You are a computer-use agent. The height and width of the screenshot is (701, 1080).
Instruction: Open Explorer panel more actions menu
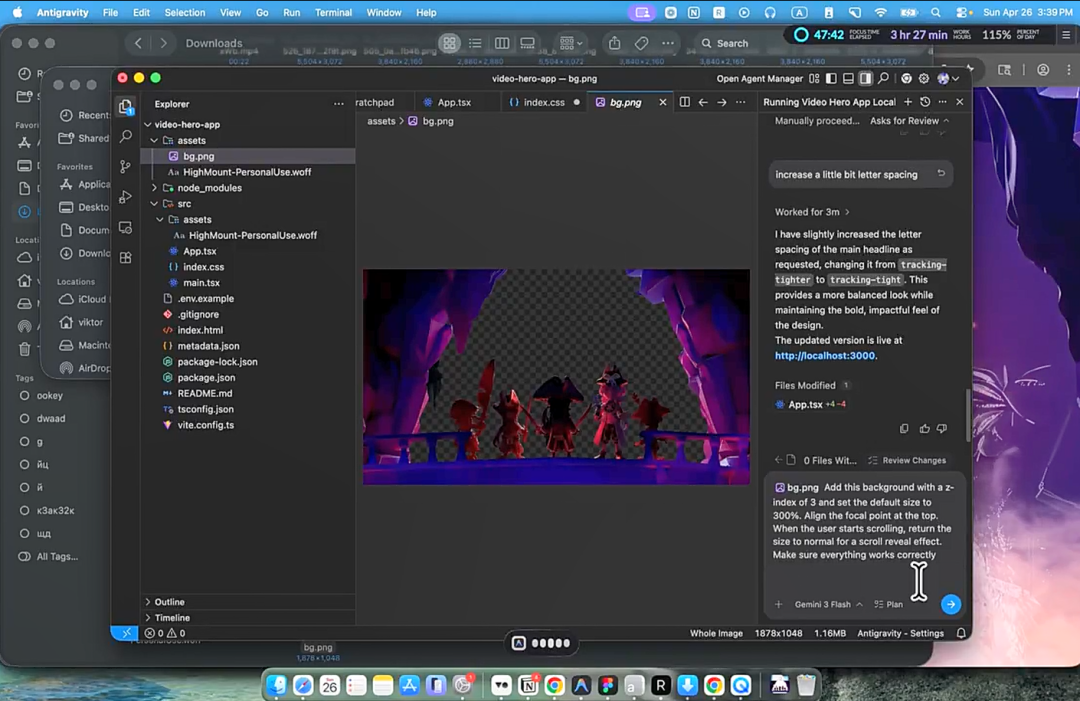click(x=338, y=104)
